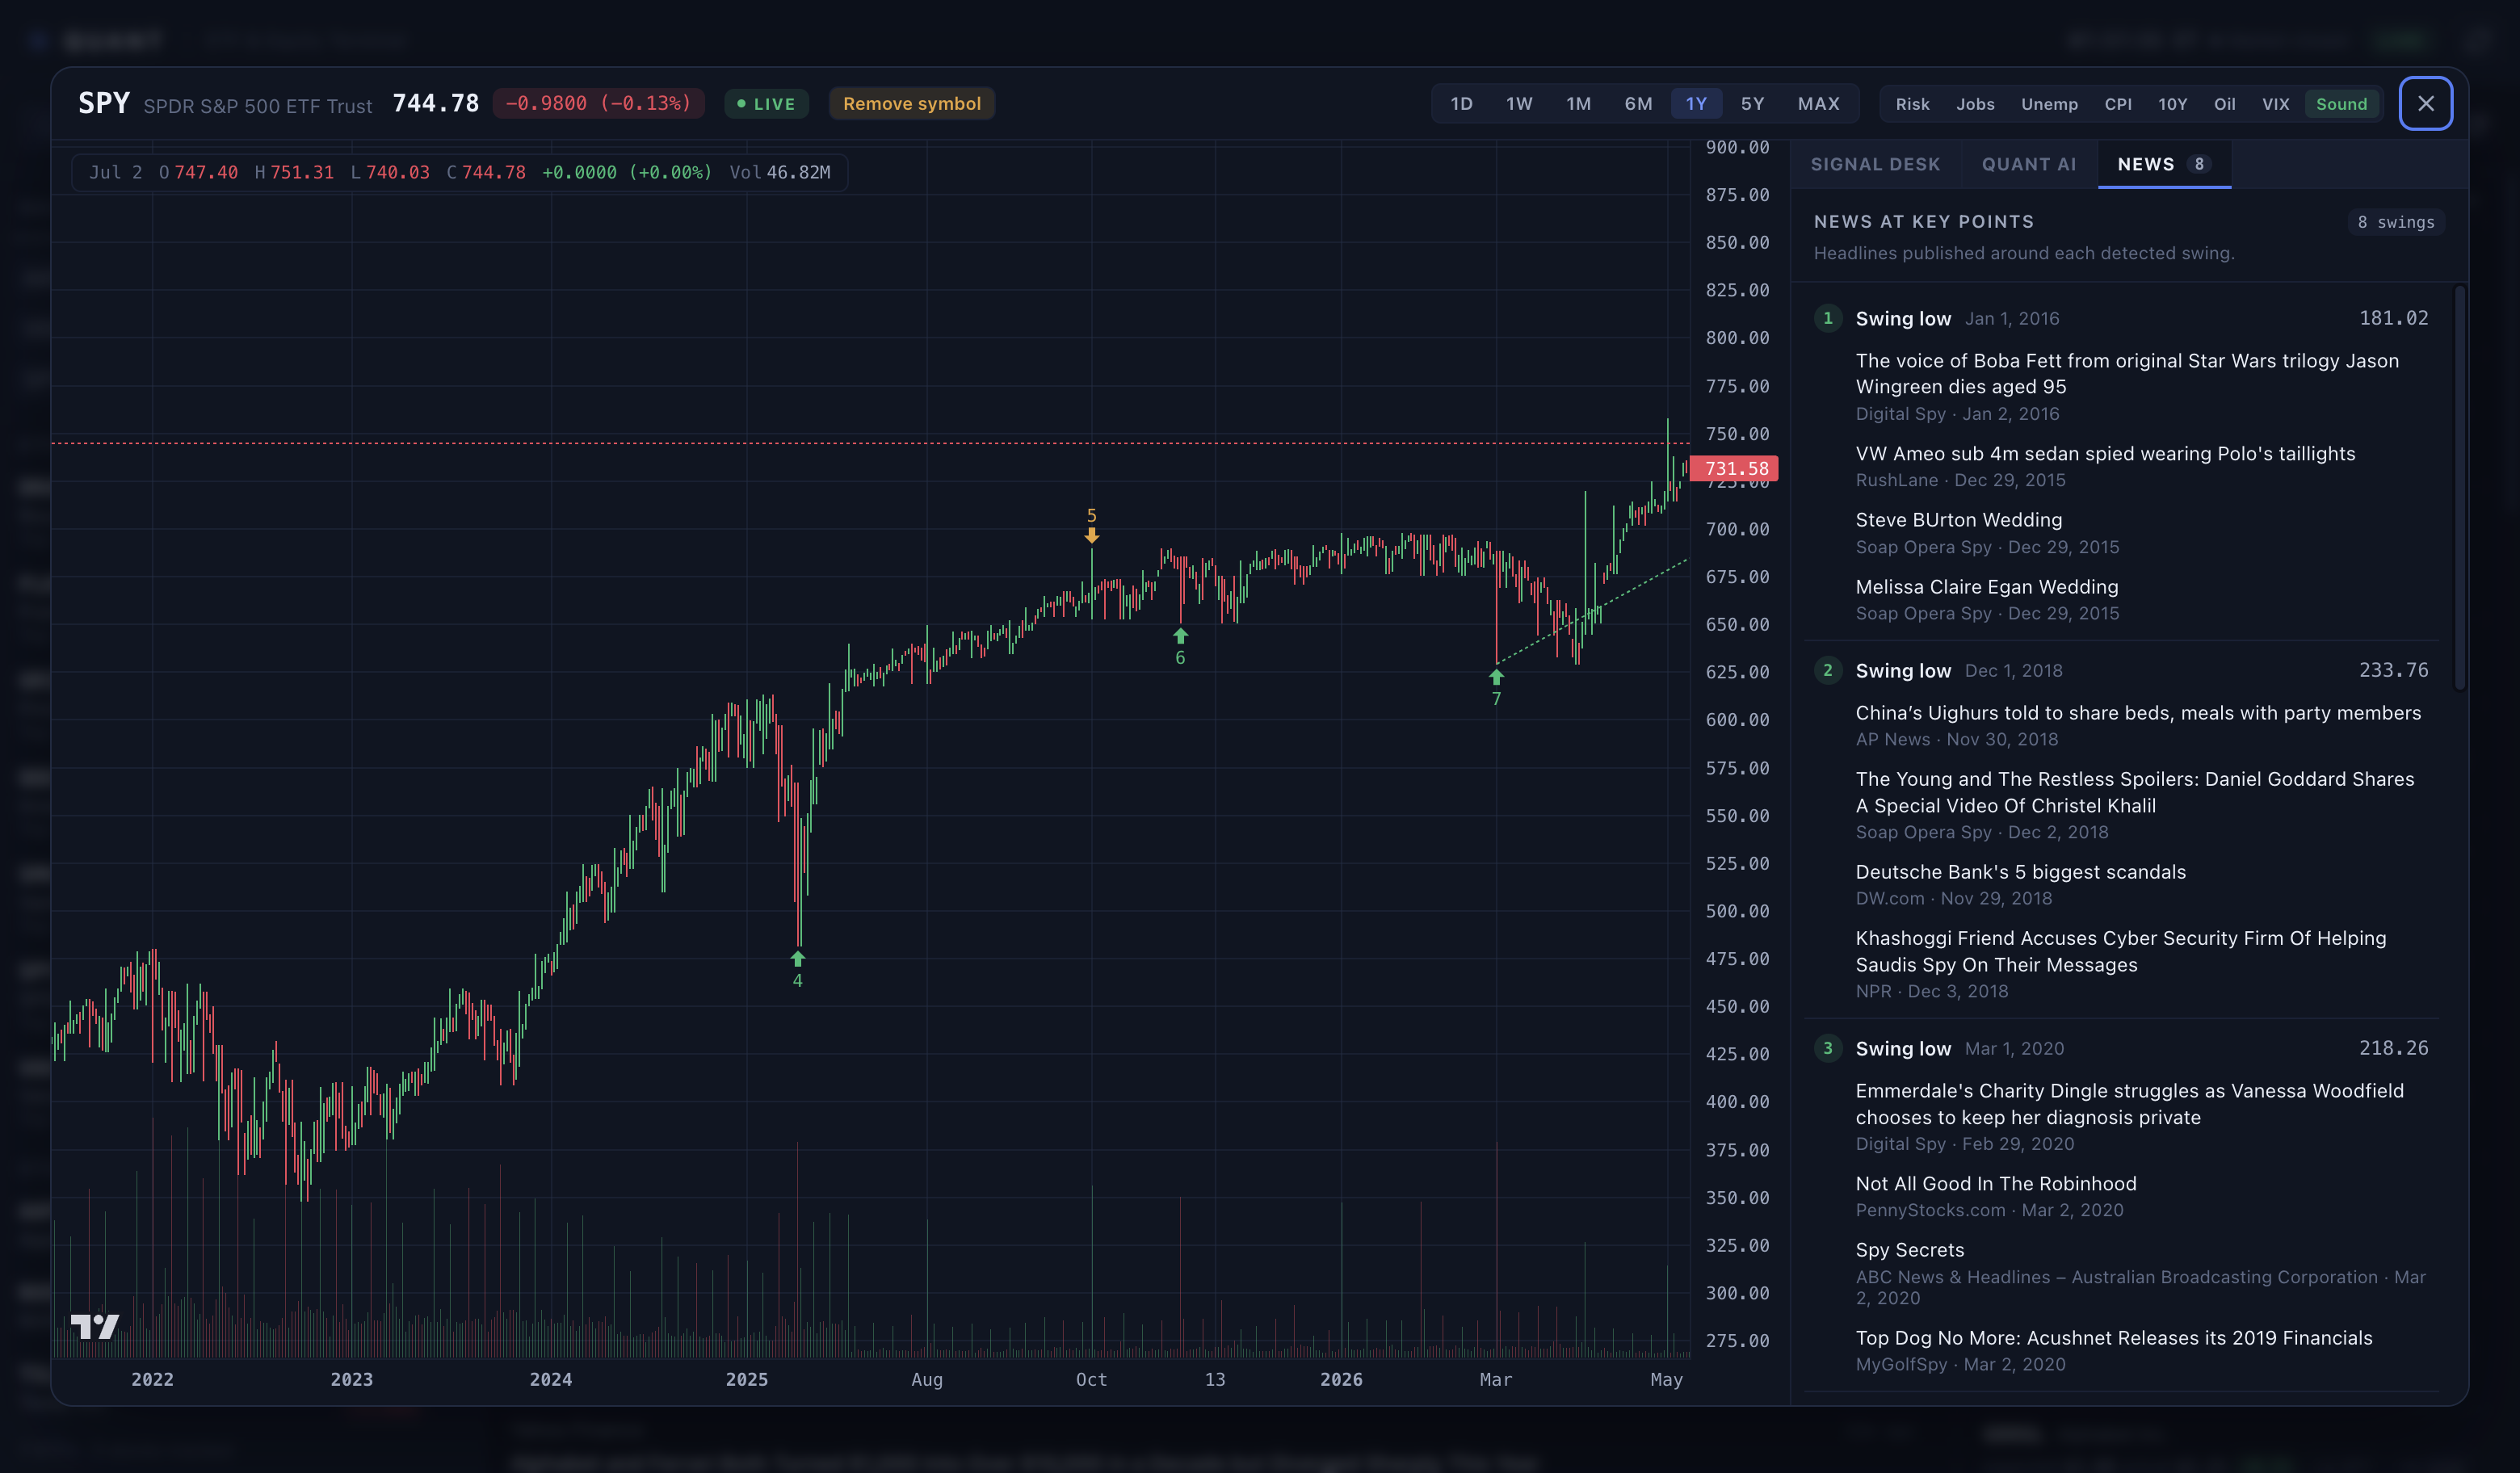The width and height of the screenshot is (2520, 1473).
Task: Click the -0.9800 (-0.13%) change badge
Action: coord(598,104)
